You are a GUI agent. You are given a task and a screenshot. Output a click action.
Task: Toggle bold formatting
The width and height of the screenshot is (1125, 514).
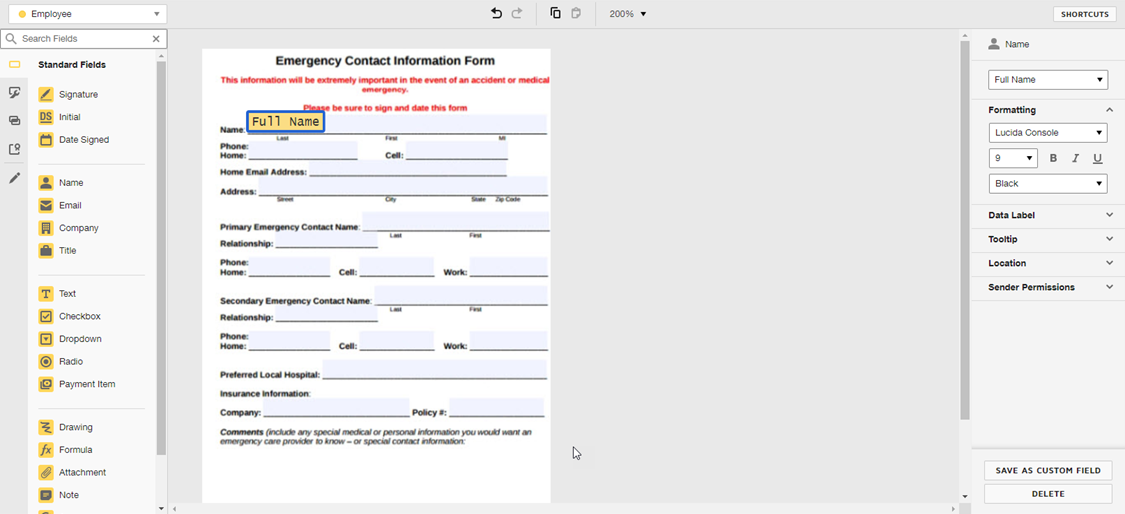pos(1053,158)
